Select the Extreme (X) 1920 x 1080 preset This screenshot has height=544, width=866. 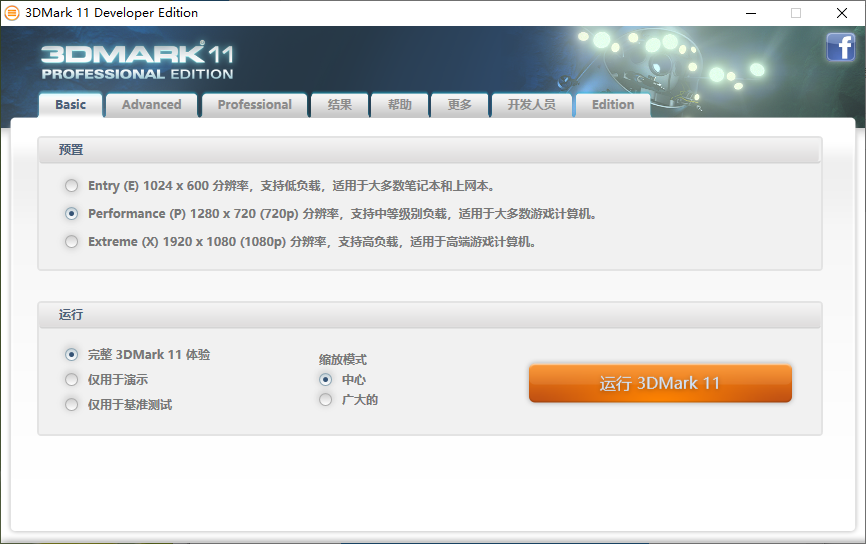pyautogui.click(x=71, y=242)
